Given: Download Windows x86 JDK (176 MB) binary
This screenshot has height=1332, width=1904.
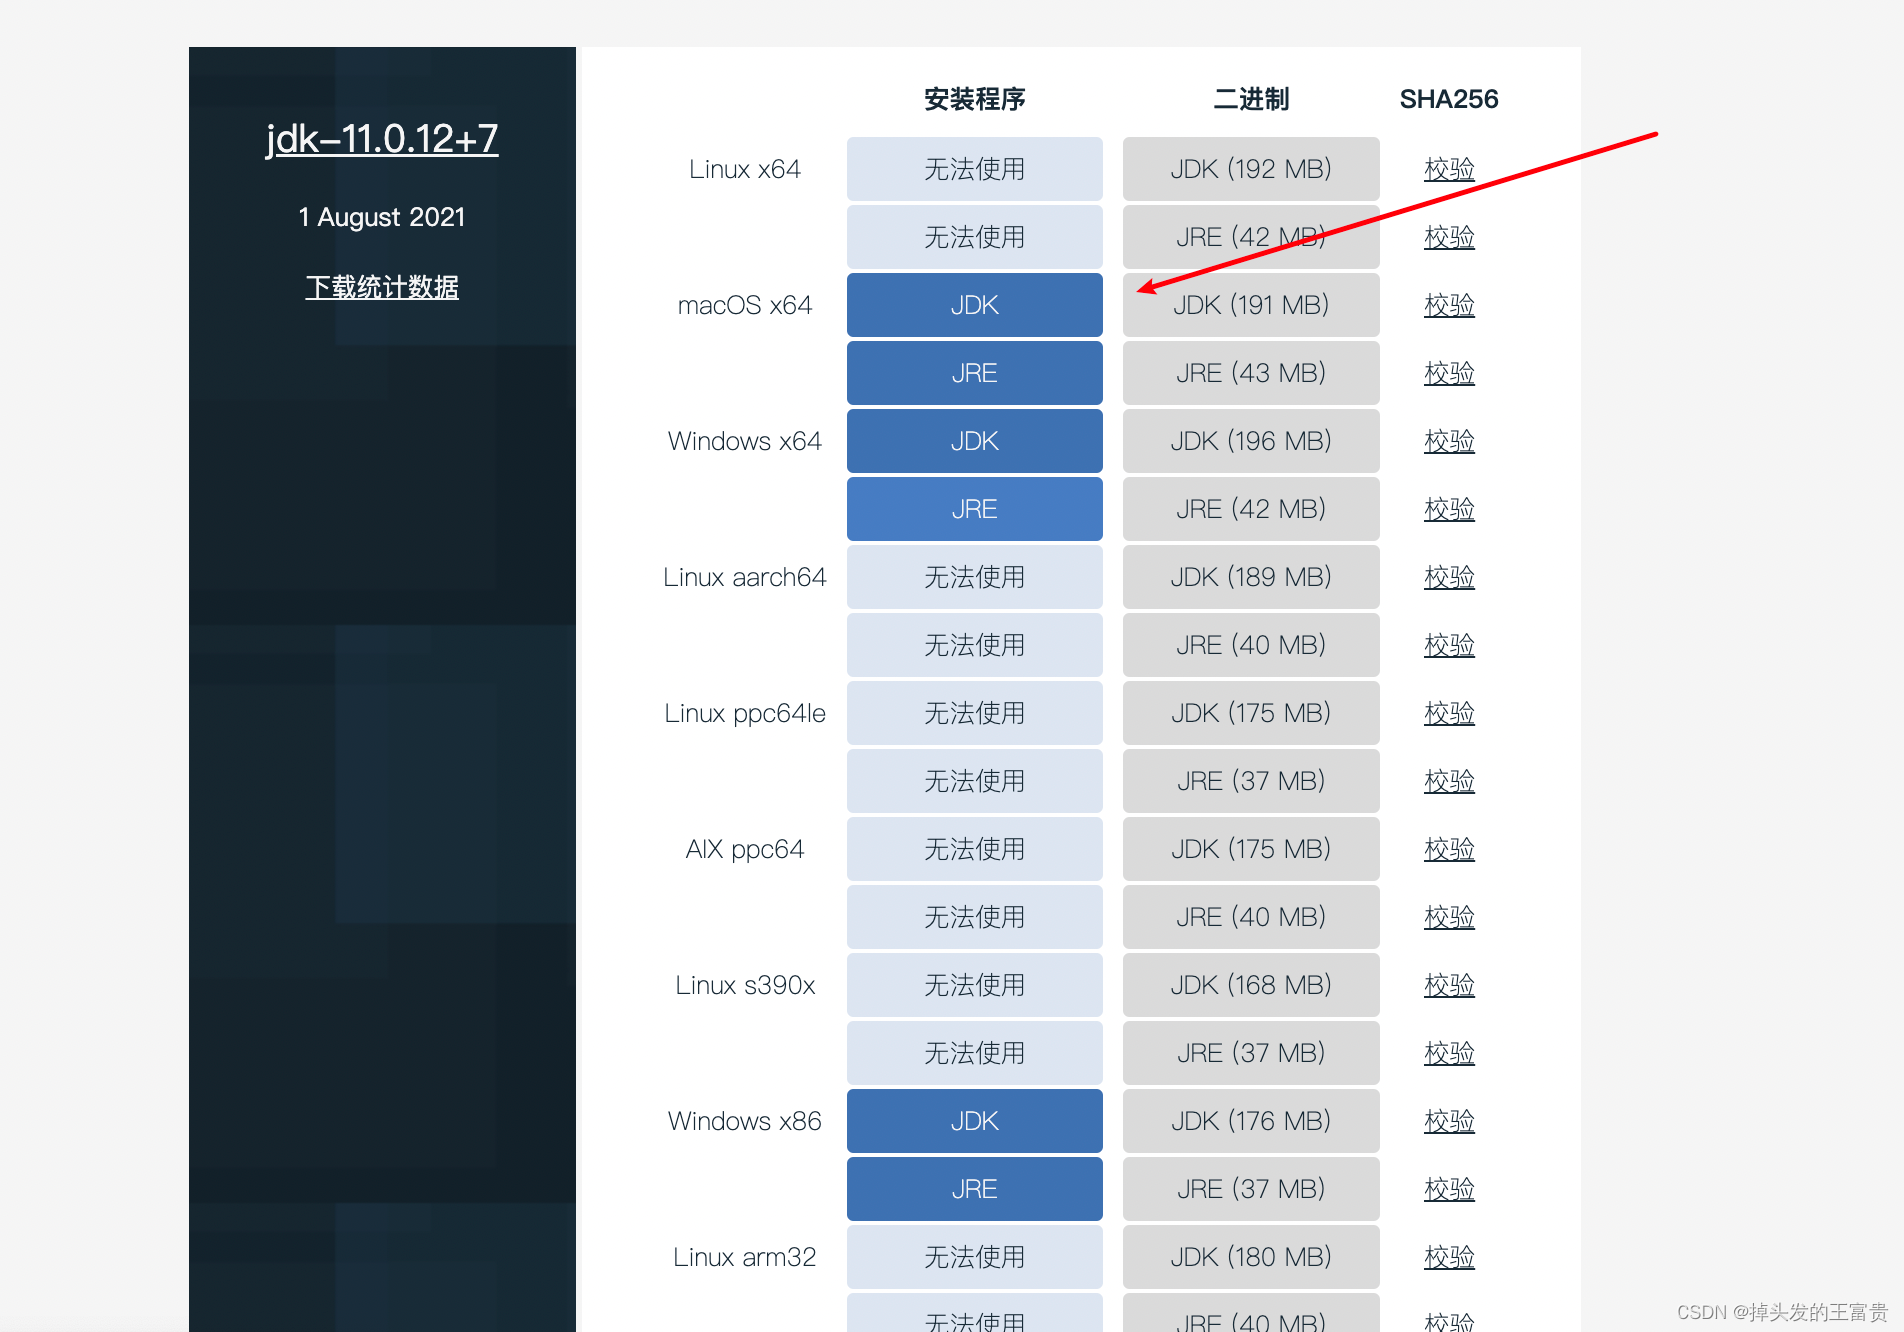Looking at the screenshot, I should (x=1251, y=1121).
